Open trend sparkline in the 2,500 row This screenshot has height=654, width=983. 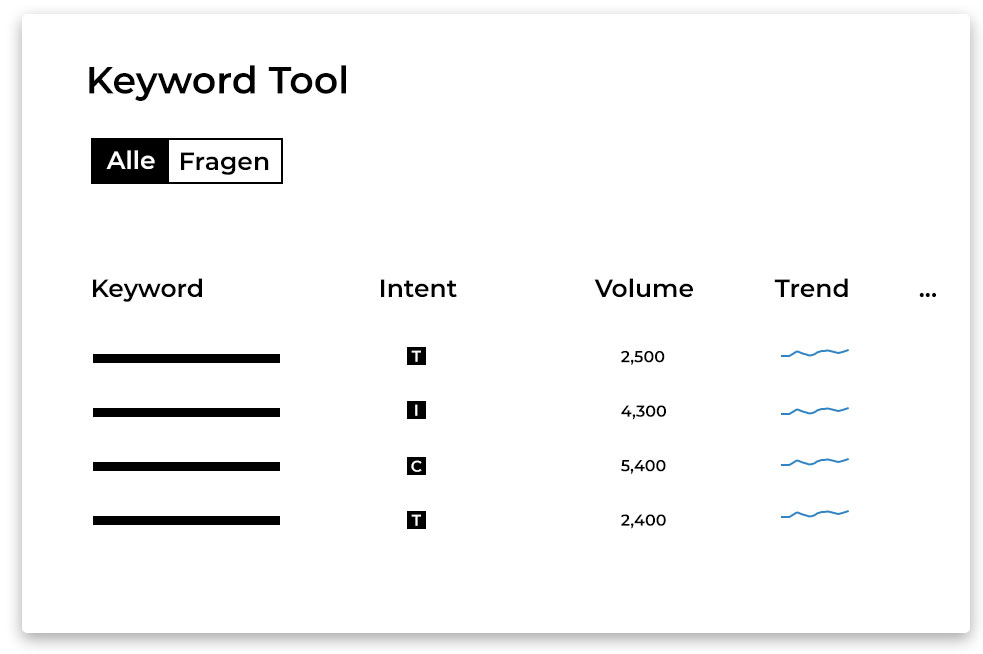814,353
